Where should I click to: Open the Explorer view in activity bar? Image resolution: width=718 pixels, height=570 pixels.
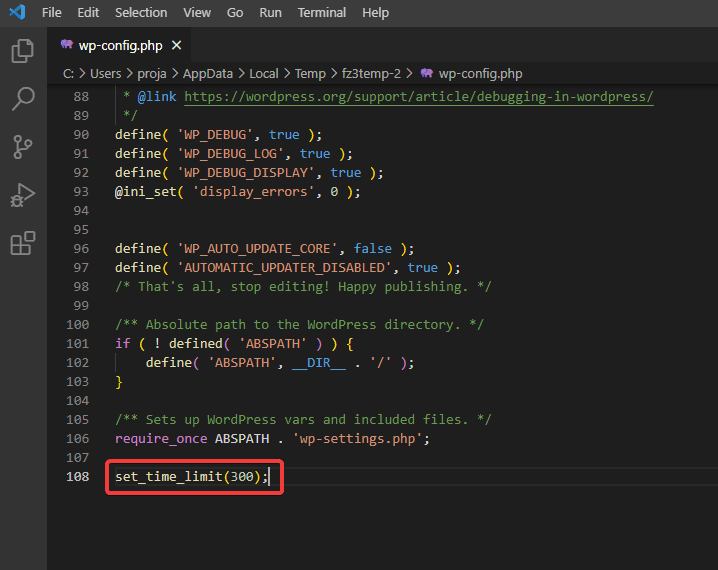(22, 51)
